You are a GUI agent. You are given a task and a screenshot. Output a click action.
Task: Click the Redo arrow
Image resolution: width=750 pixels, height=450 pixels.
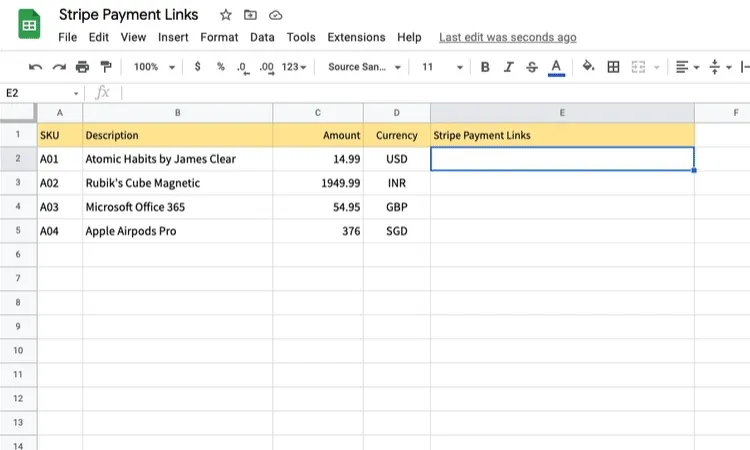coord(59,67)
